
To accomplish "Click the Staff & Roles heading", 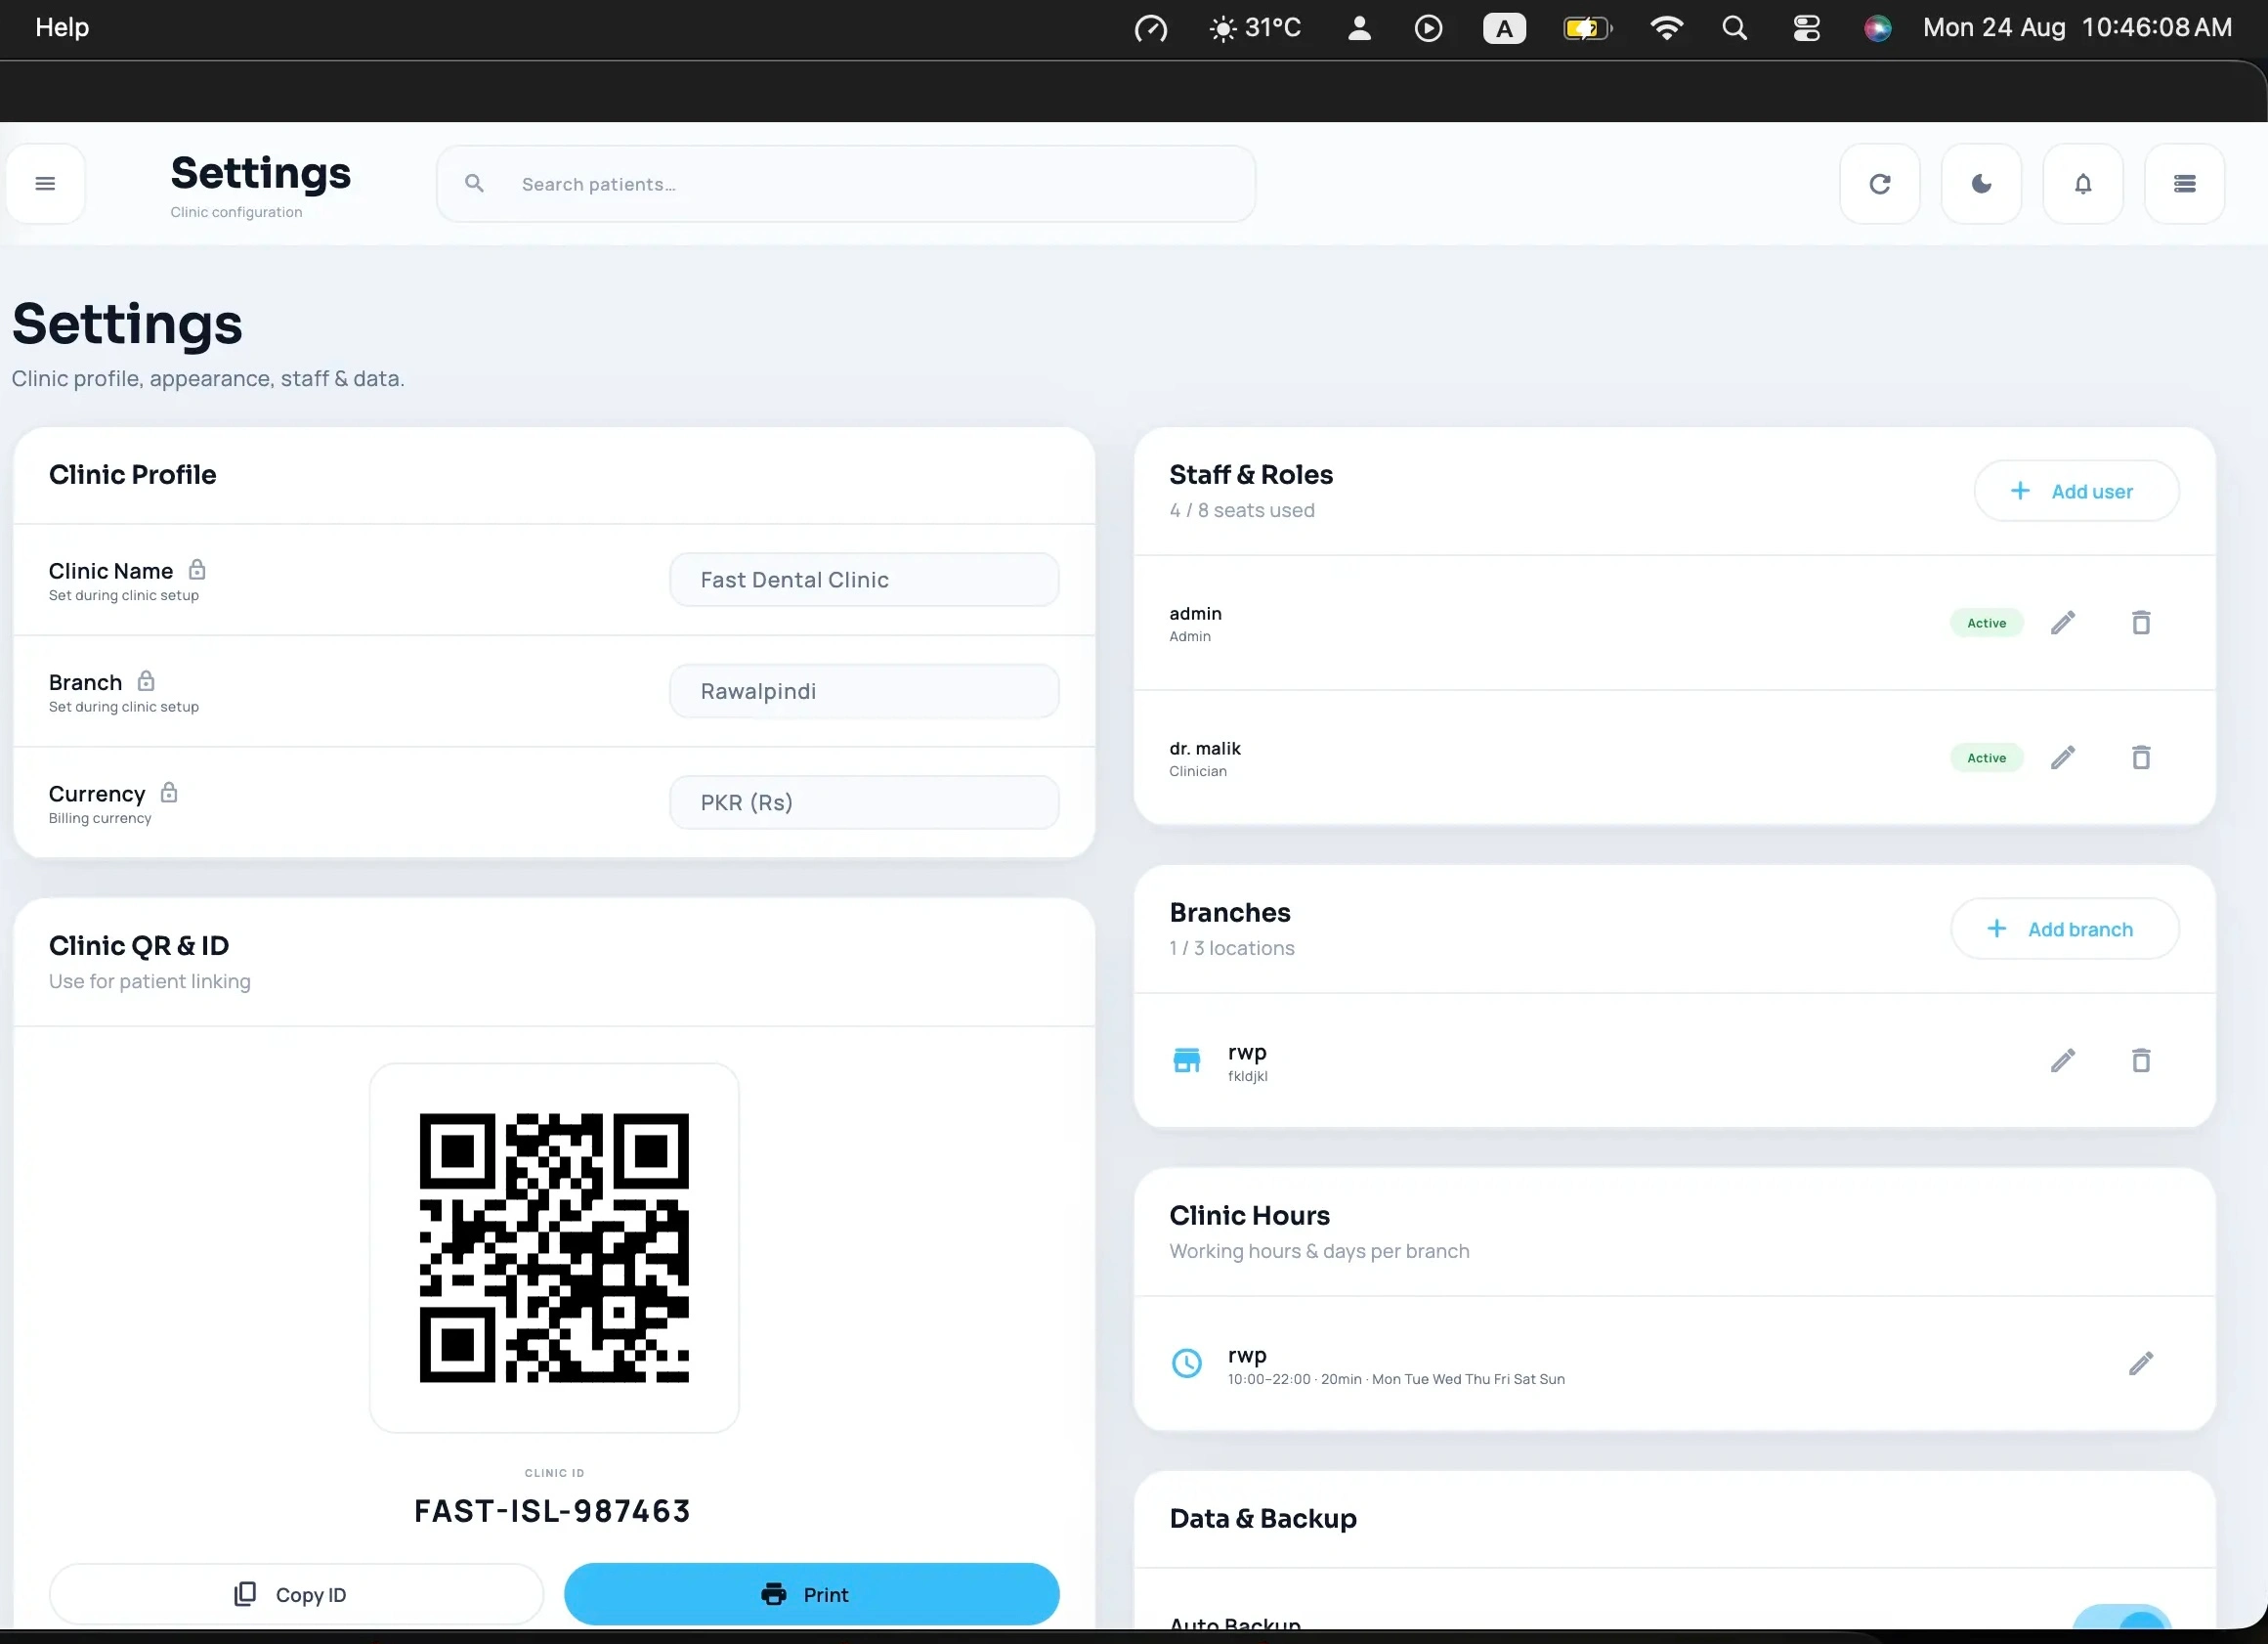I will [1251, 474].
